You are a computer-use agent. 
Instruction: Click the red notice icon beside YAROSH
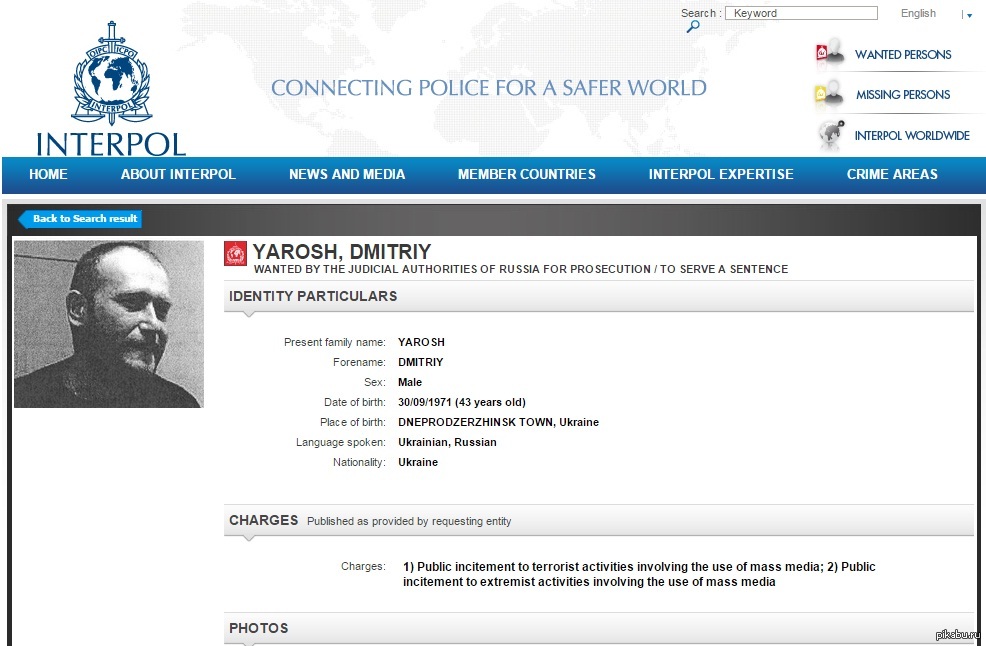pyautogui.click(x=235, y=253)
